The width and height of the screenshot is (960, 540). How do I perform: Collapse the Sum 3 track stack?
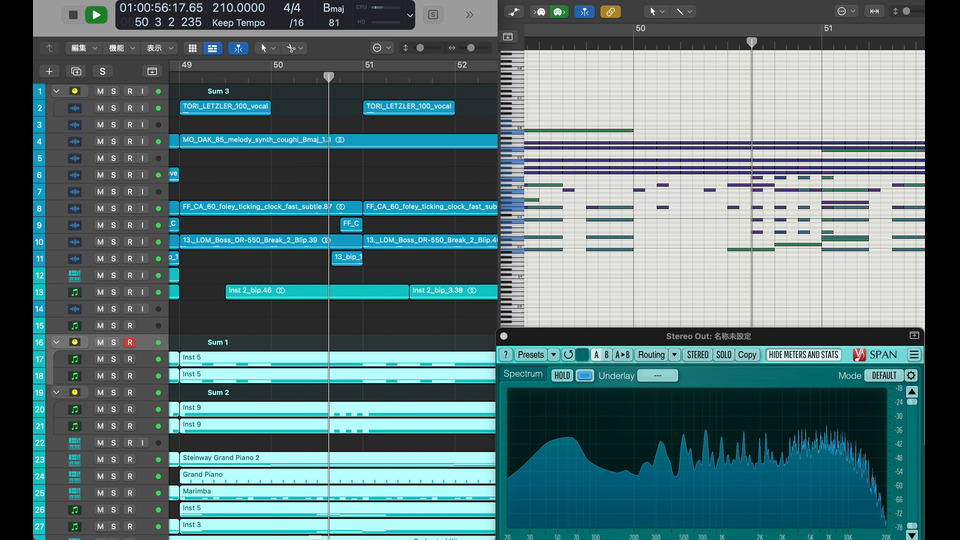(56, 91)
